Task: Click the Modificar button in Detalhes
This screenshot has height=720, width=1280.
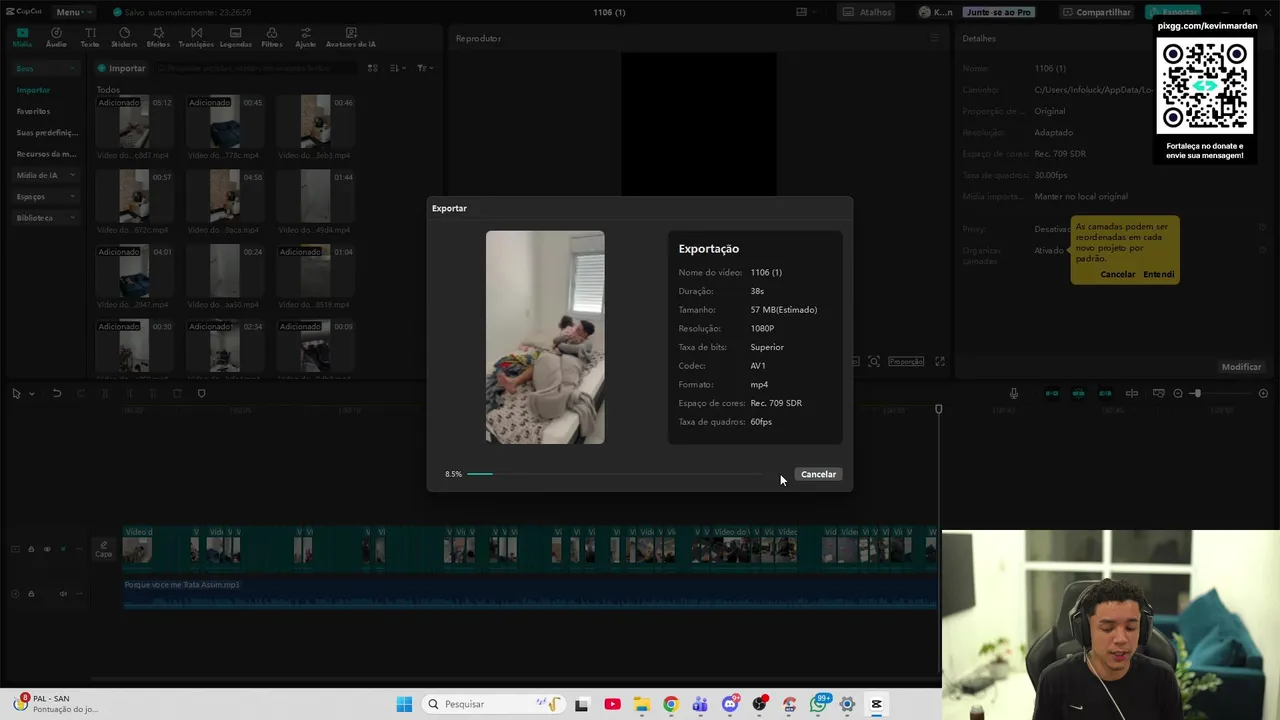Action: 1241,367
